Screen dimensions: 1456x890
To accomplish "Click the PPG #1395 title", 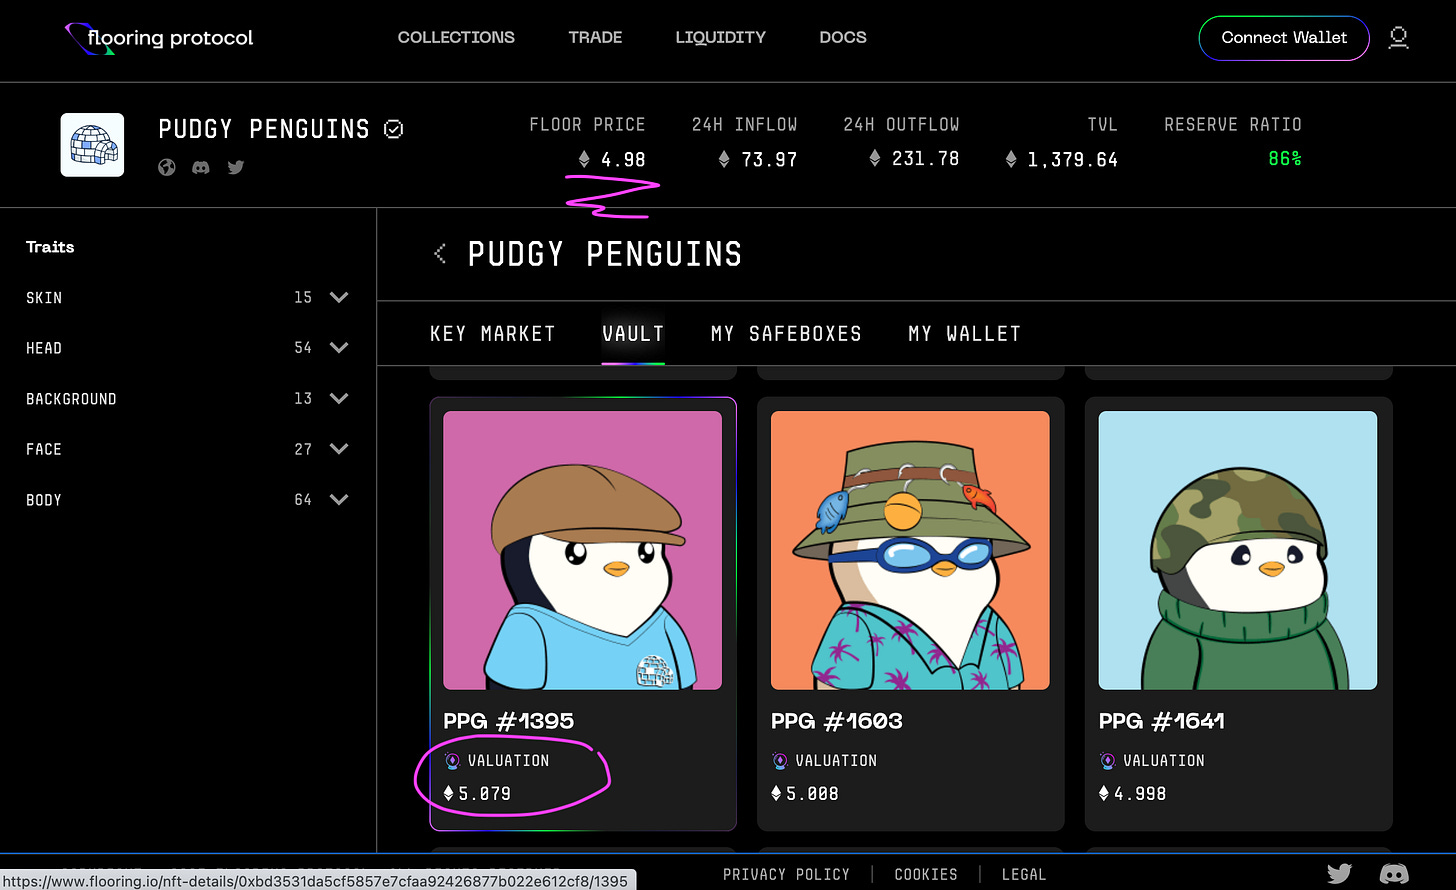I will coord(509,721).
